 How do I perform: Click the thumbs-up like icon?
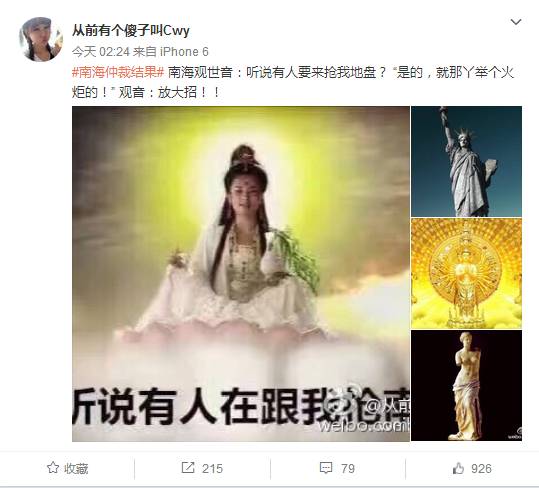(458, 468)
